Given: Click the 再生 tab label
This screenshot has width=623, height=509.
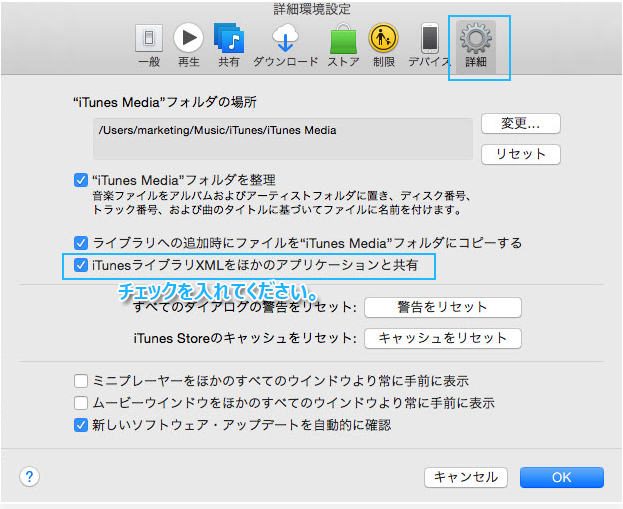Looking at the screenshot, I should (188, 62).
